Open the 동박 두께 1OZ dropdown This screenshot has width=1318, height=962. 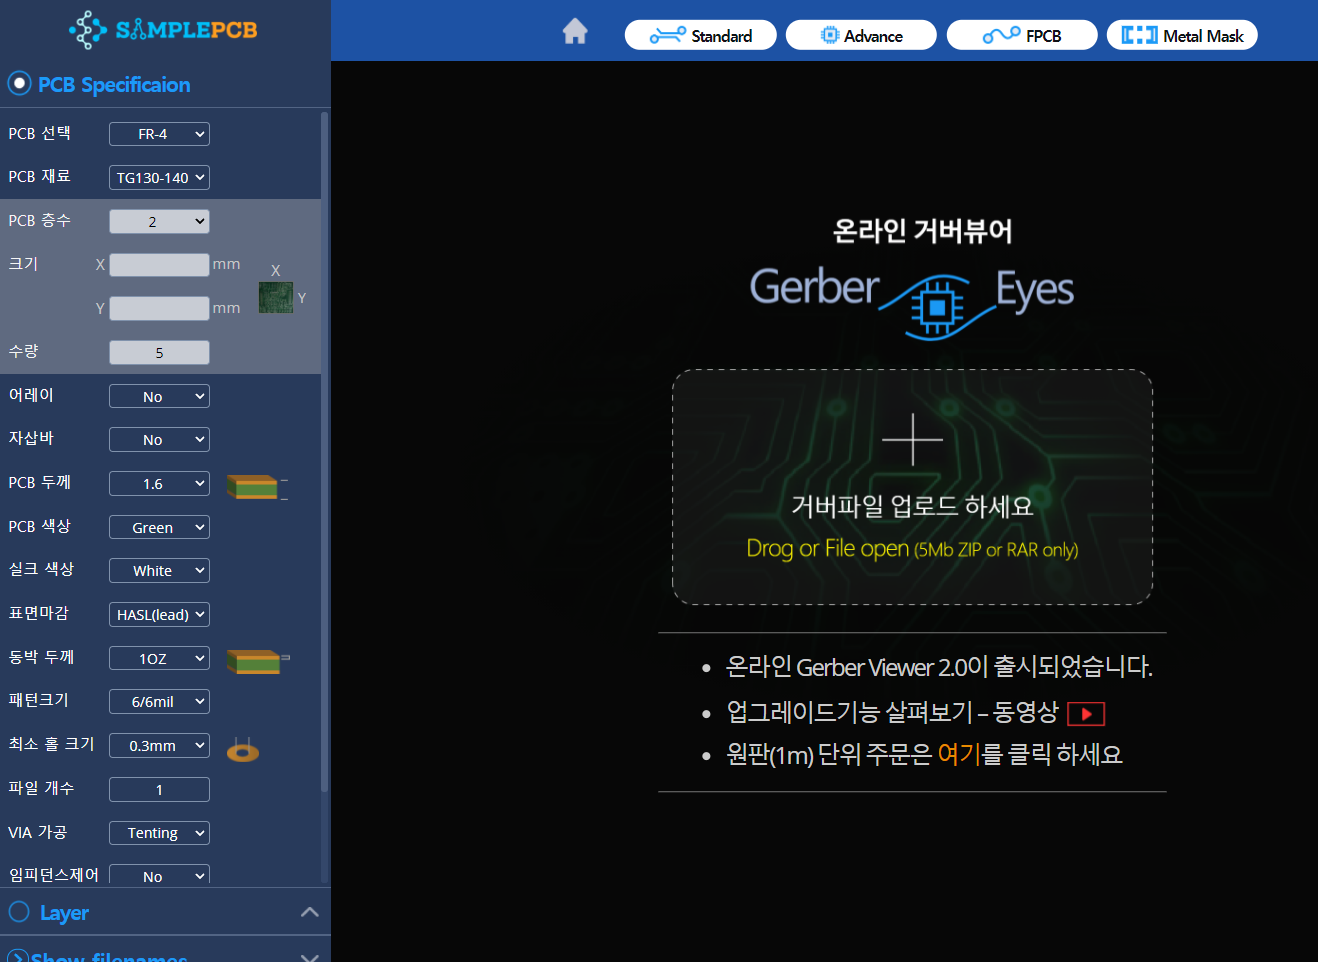(159, 659)
